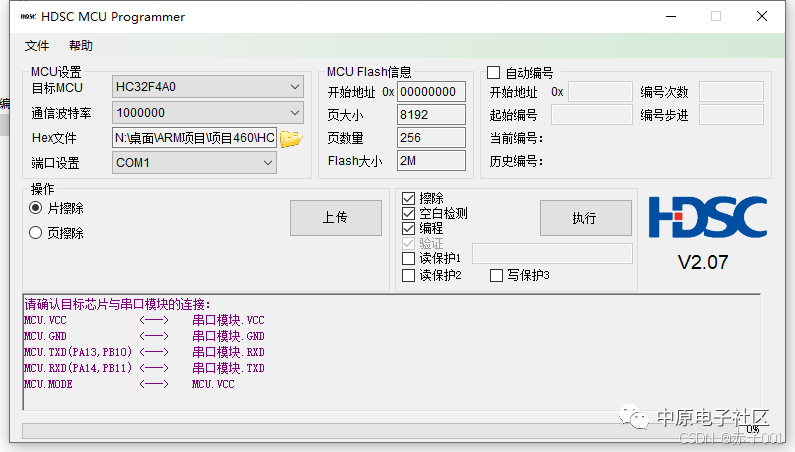
Task: Click the MCU.TXD(PA13,PB10) log line
Action: coord(144,352)
